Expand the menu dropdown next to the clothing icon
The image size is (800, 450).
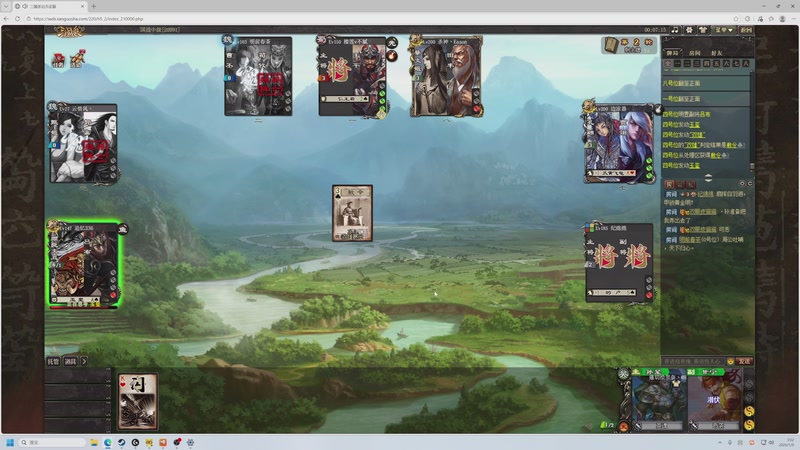(x=723, y=30)
